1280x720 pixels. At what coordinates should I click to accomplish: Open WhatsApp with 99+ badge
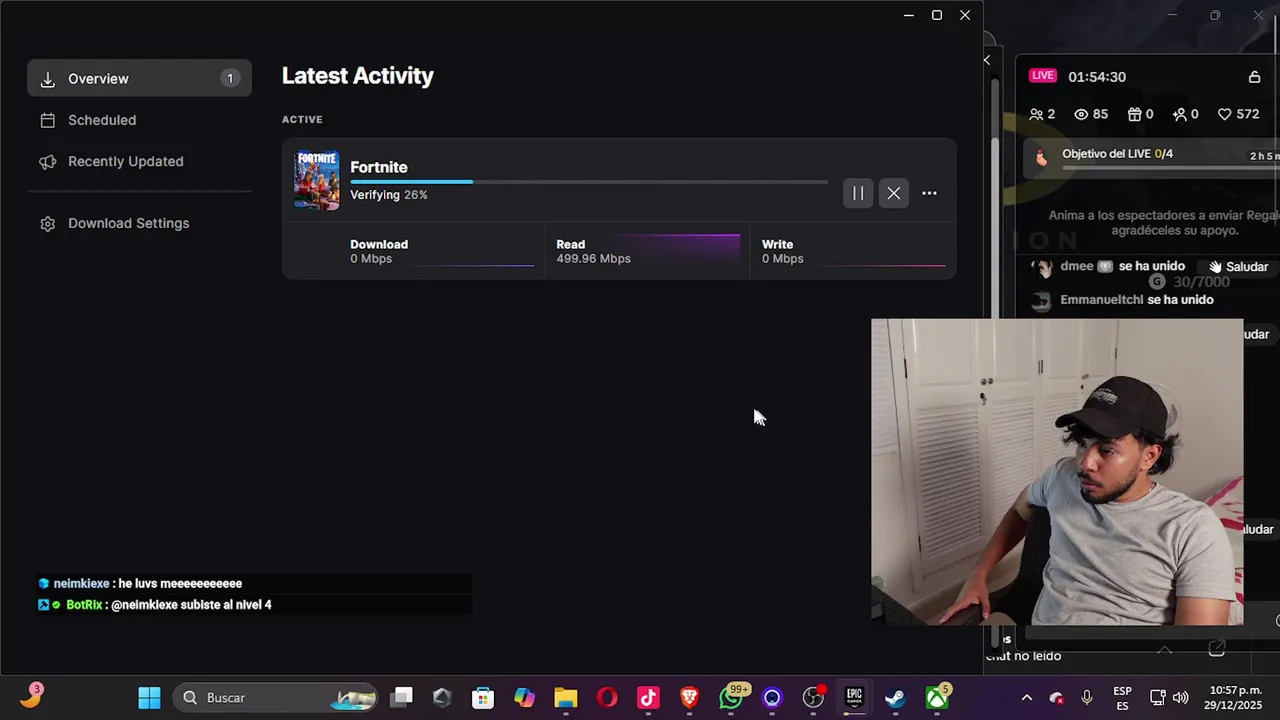(731, 698)
